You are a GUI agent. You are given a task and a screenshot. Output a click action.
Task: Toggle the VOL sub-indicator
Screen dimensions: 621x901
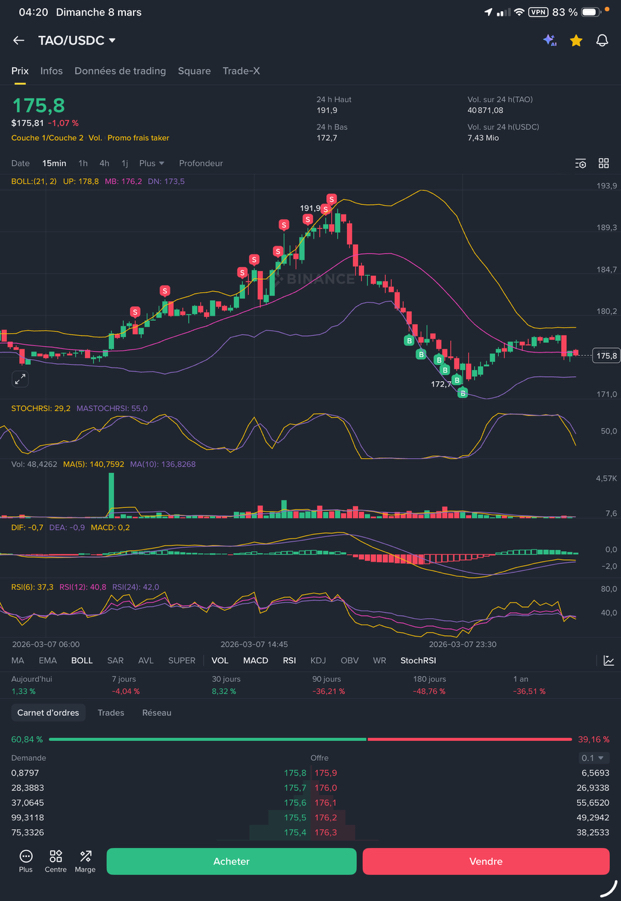[219, 661]
